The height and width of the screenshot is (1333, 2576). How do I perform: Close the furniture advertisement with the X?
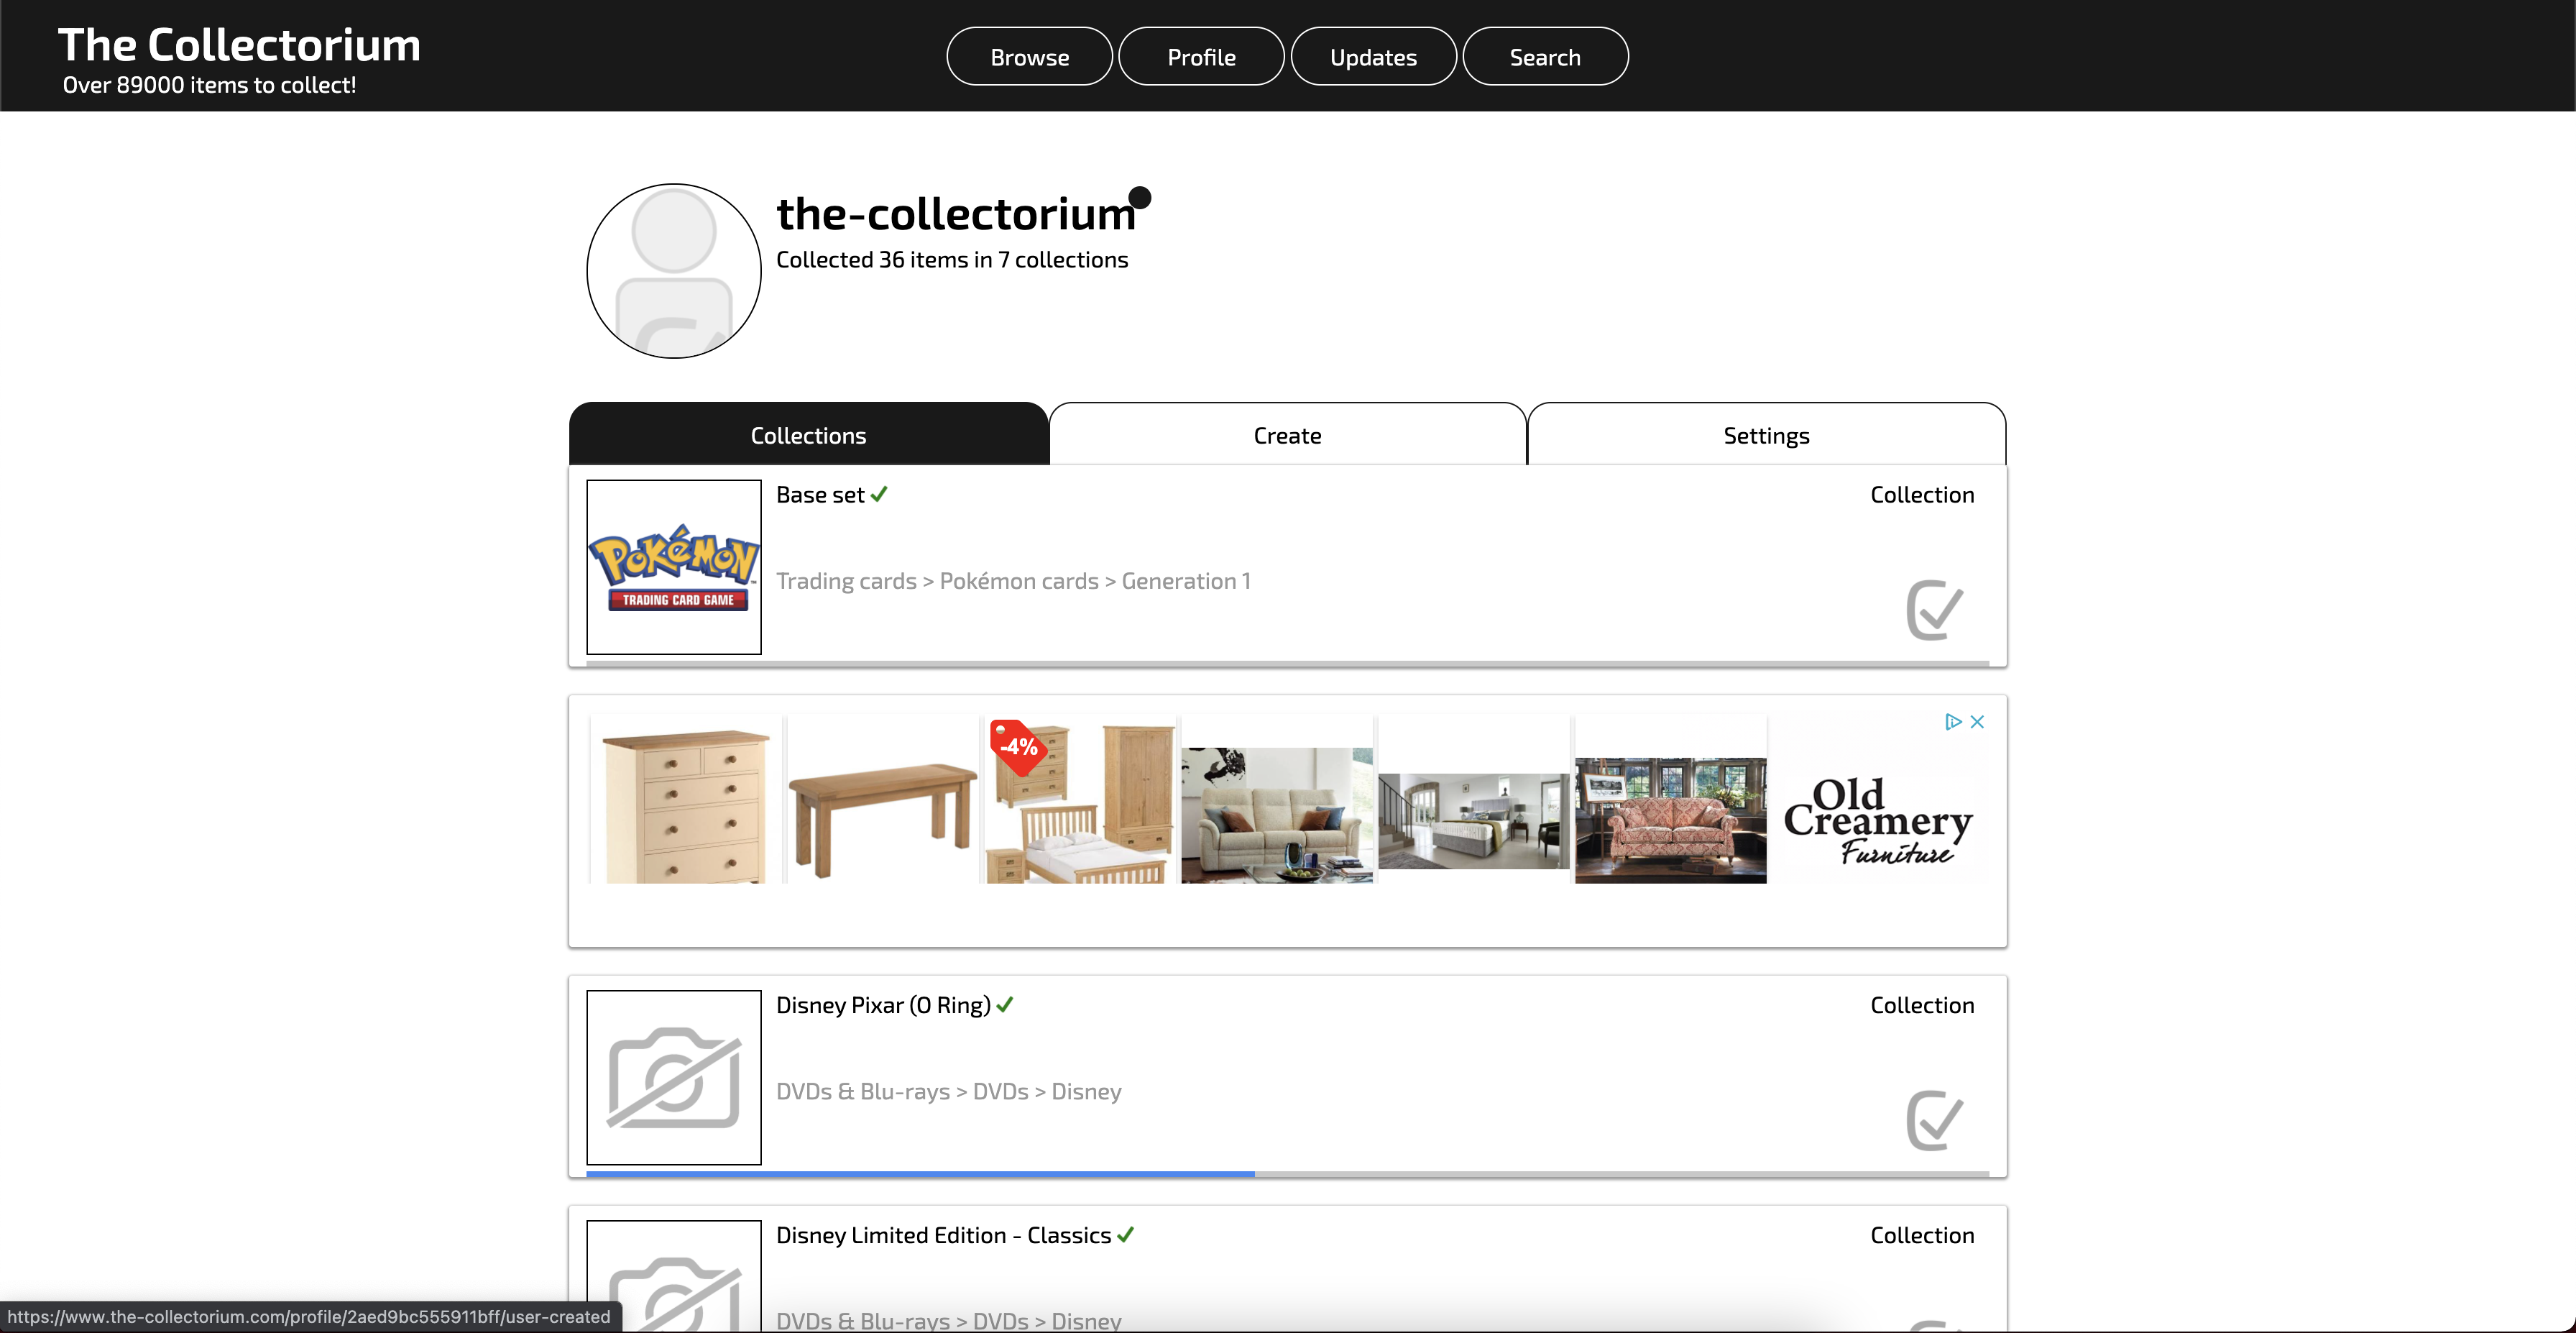[1977, 721]
